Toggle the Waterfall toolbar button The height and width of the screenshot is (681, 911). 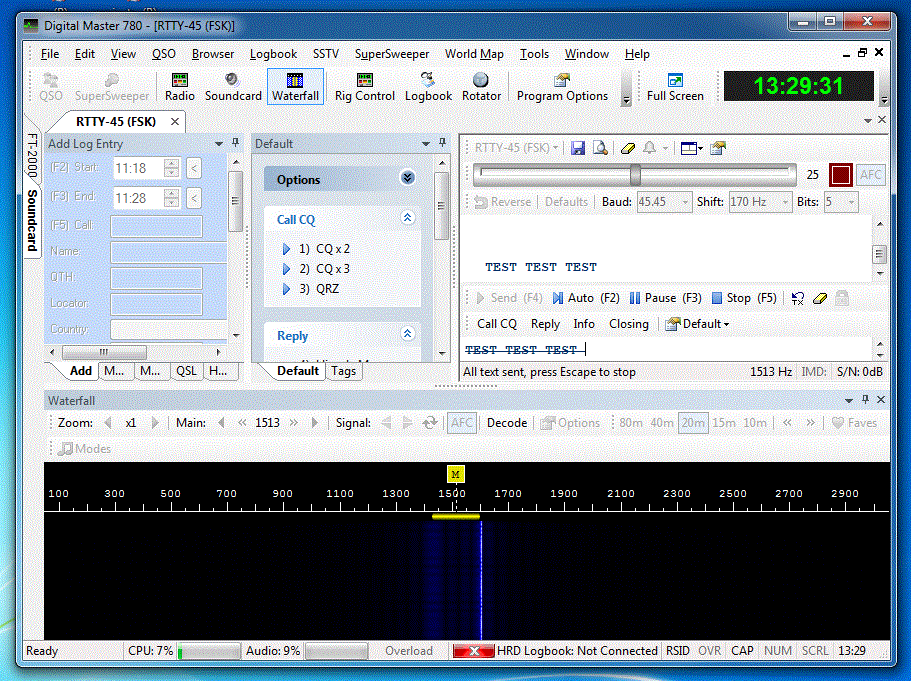(x=295, y=87)
